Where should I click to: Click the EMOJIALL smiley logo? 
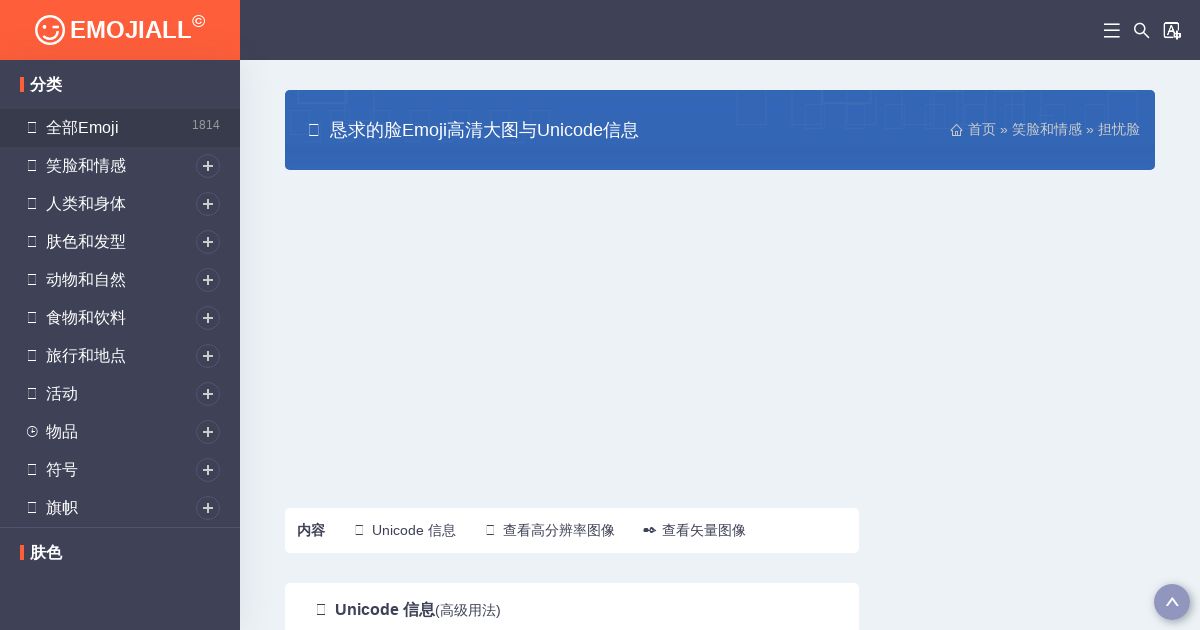(50, 30)
